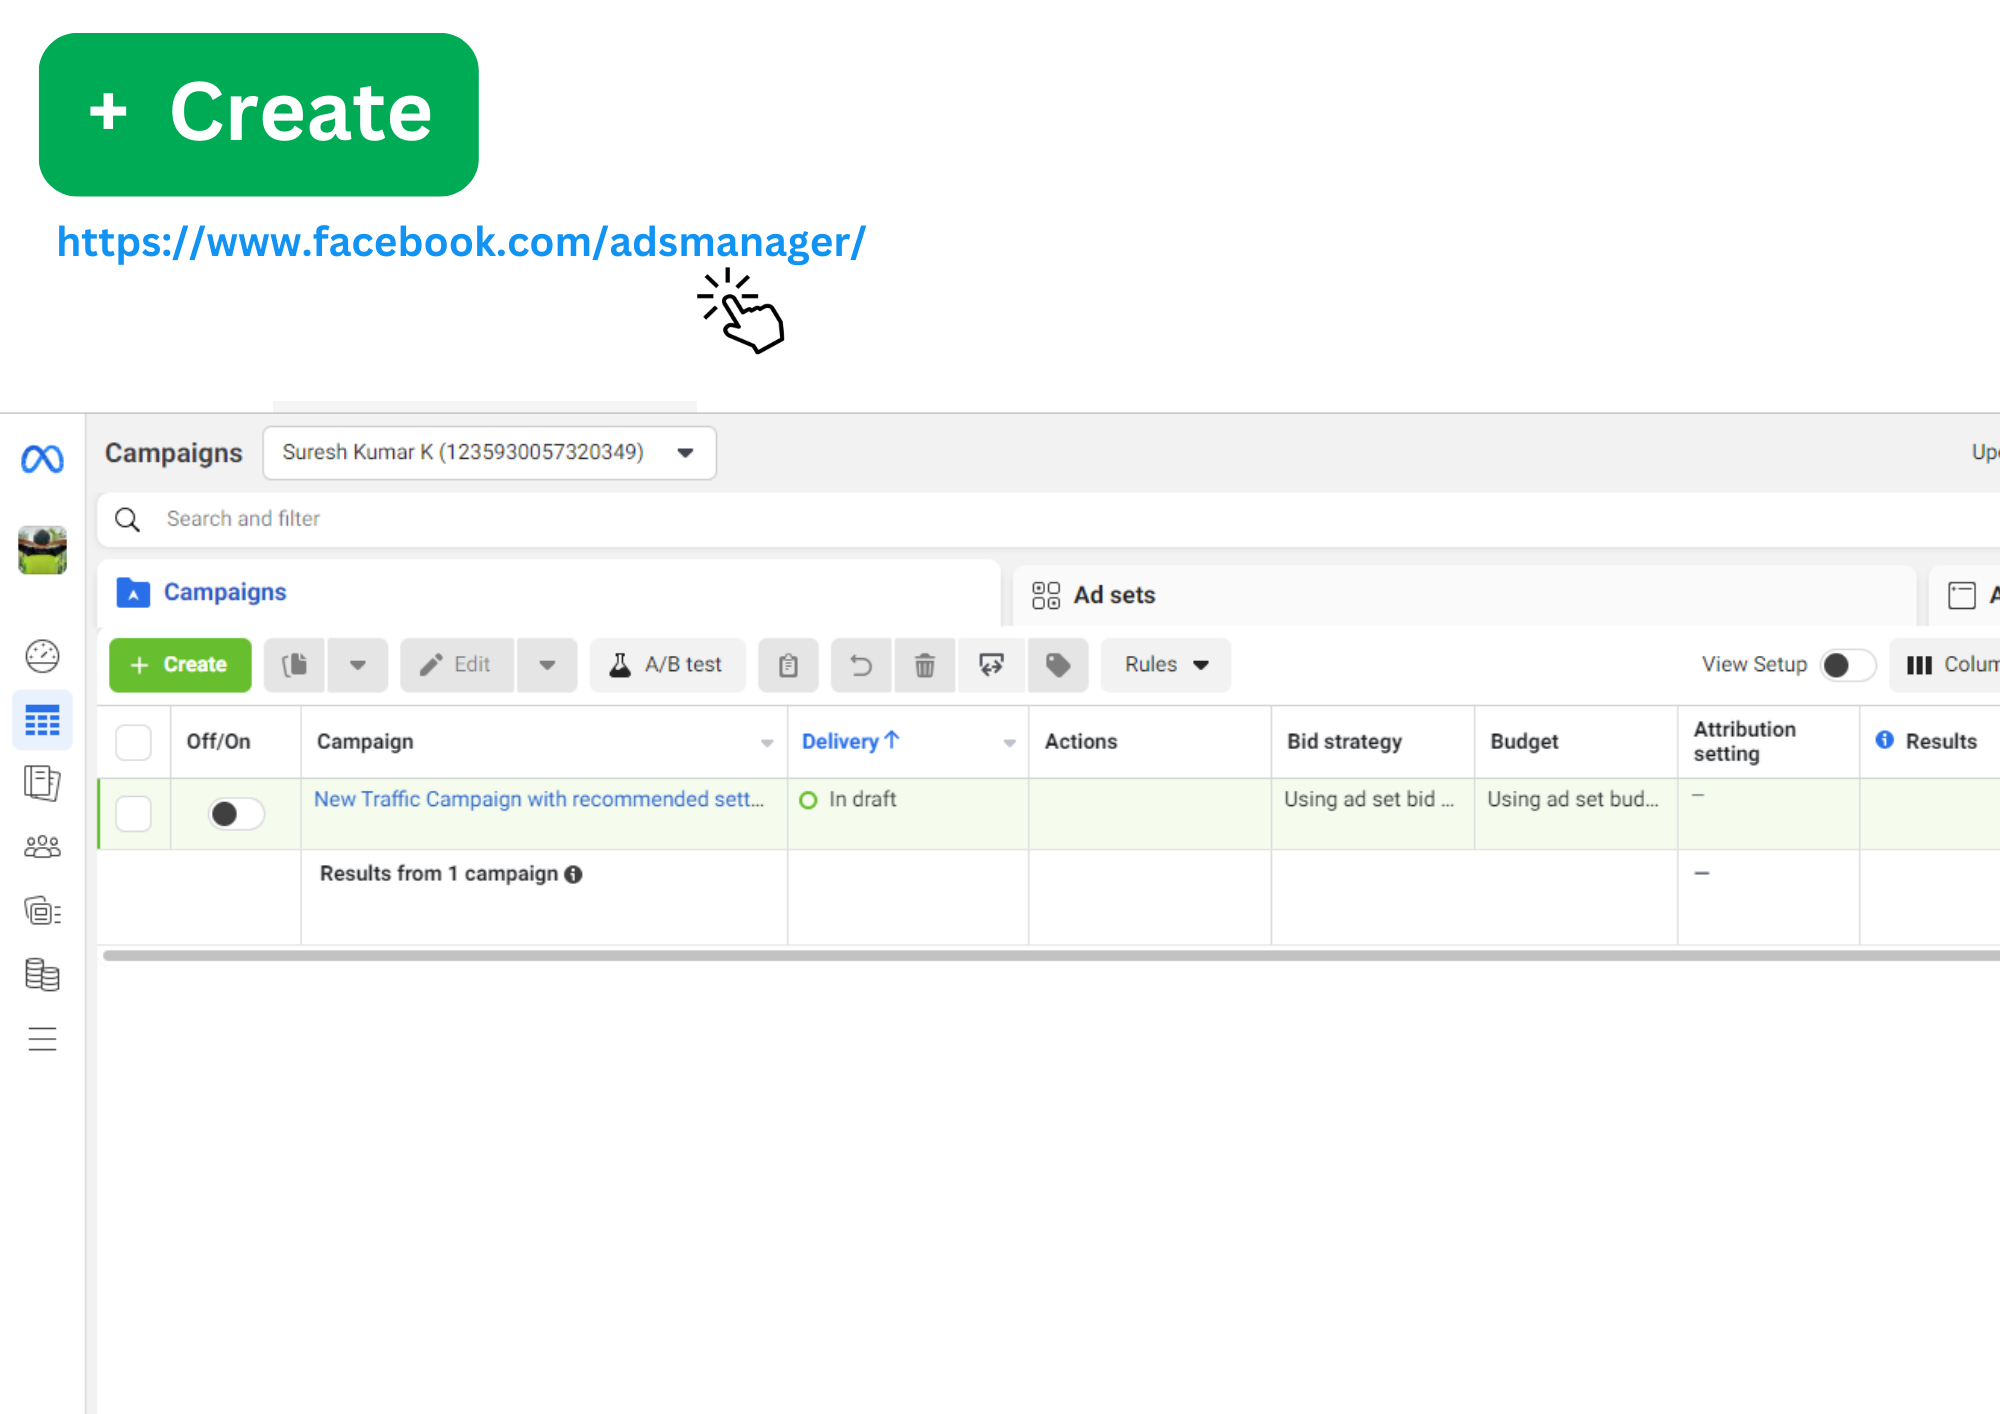The height and width of the screenshot is (1414, 2000).
Task: Open the profile picture thumbnail in sidebar
Action: pos(42,550)
